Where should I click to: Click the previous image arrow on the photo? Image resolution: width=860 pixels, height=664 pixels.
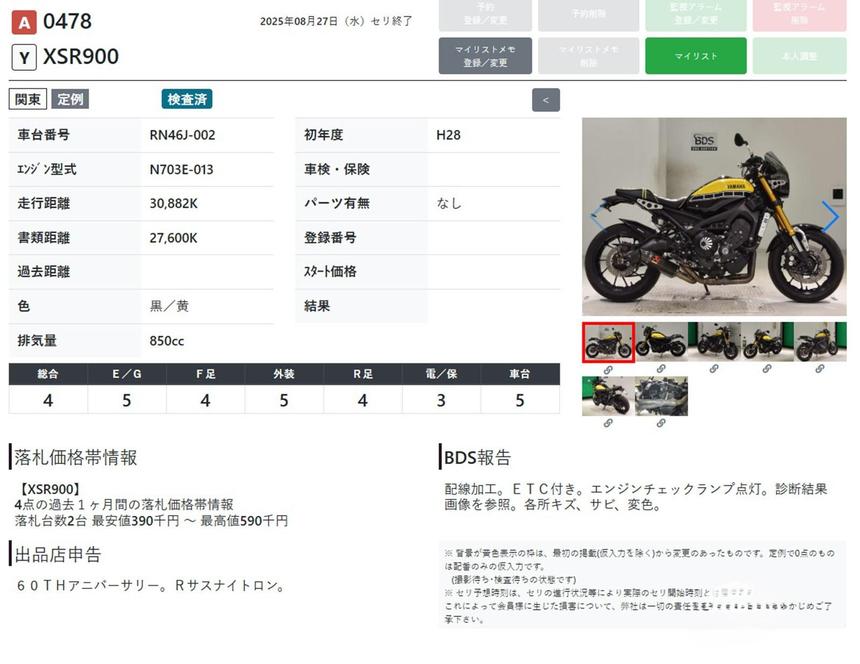coord(598,216)
